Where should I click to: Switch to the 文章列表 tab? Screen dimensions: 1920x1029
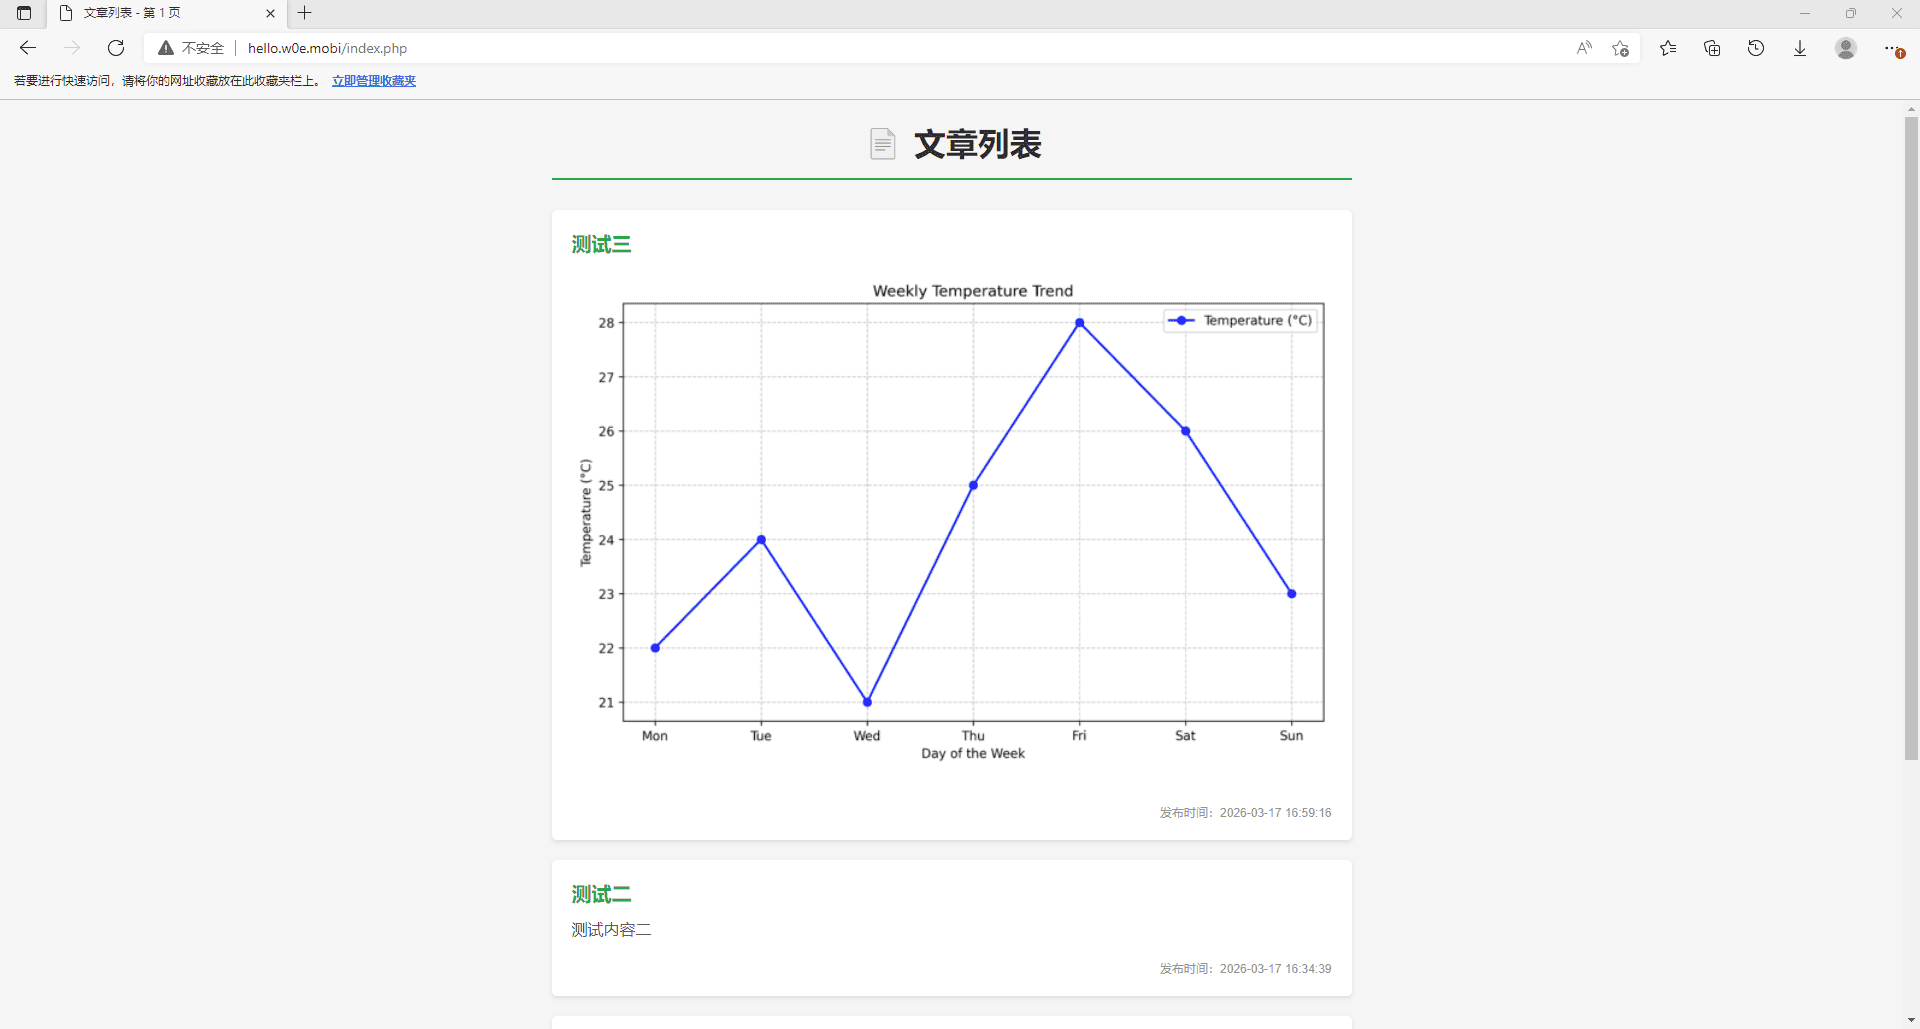point(150,13)
